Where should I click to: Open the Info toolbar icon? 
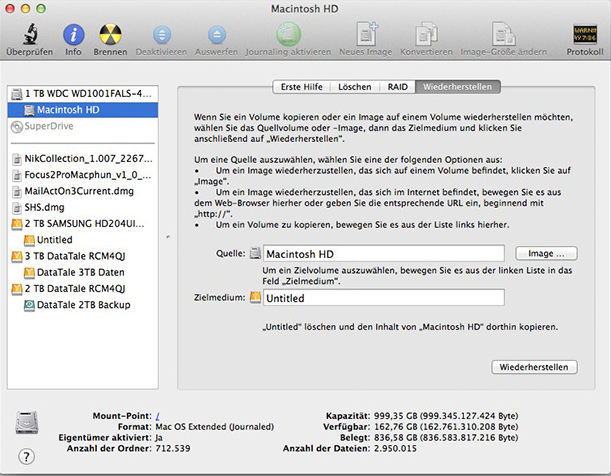(x=73, y=34)
